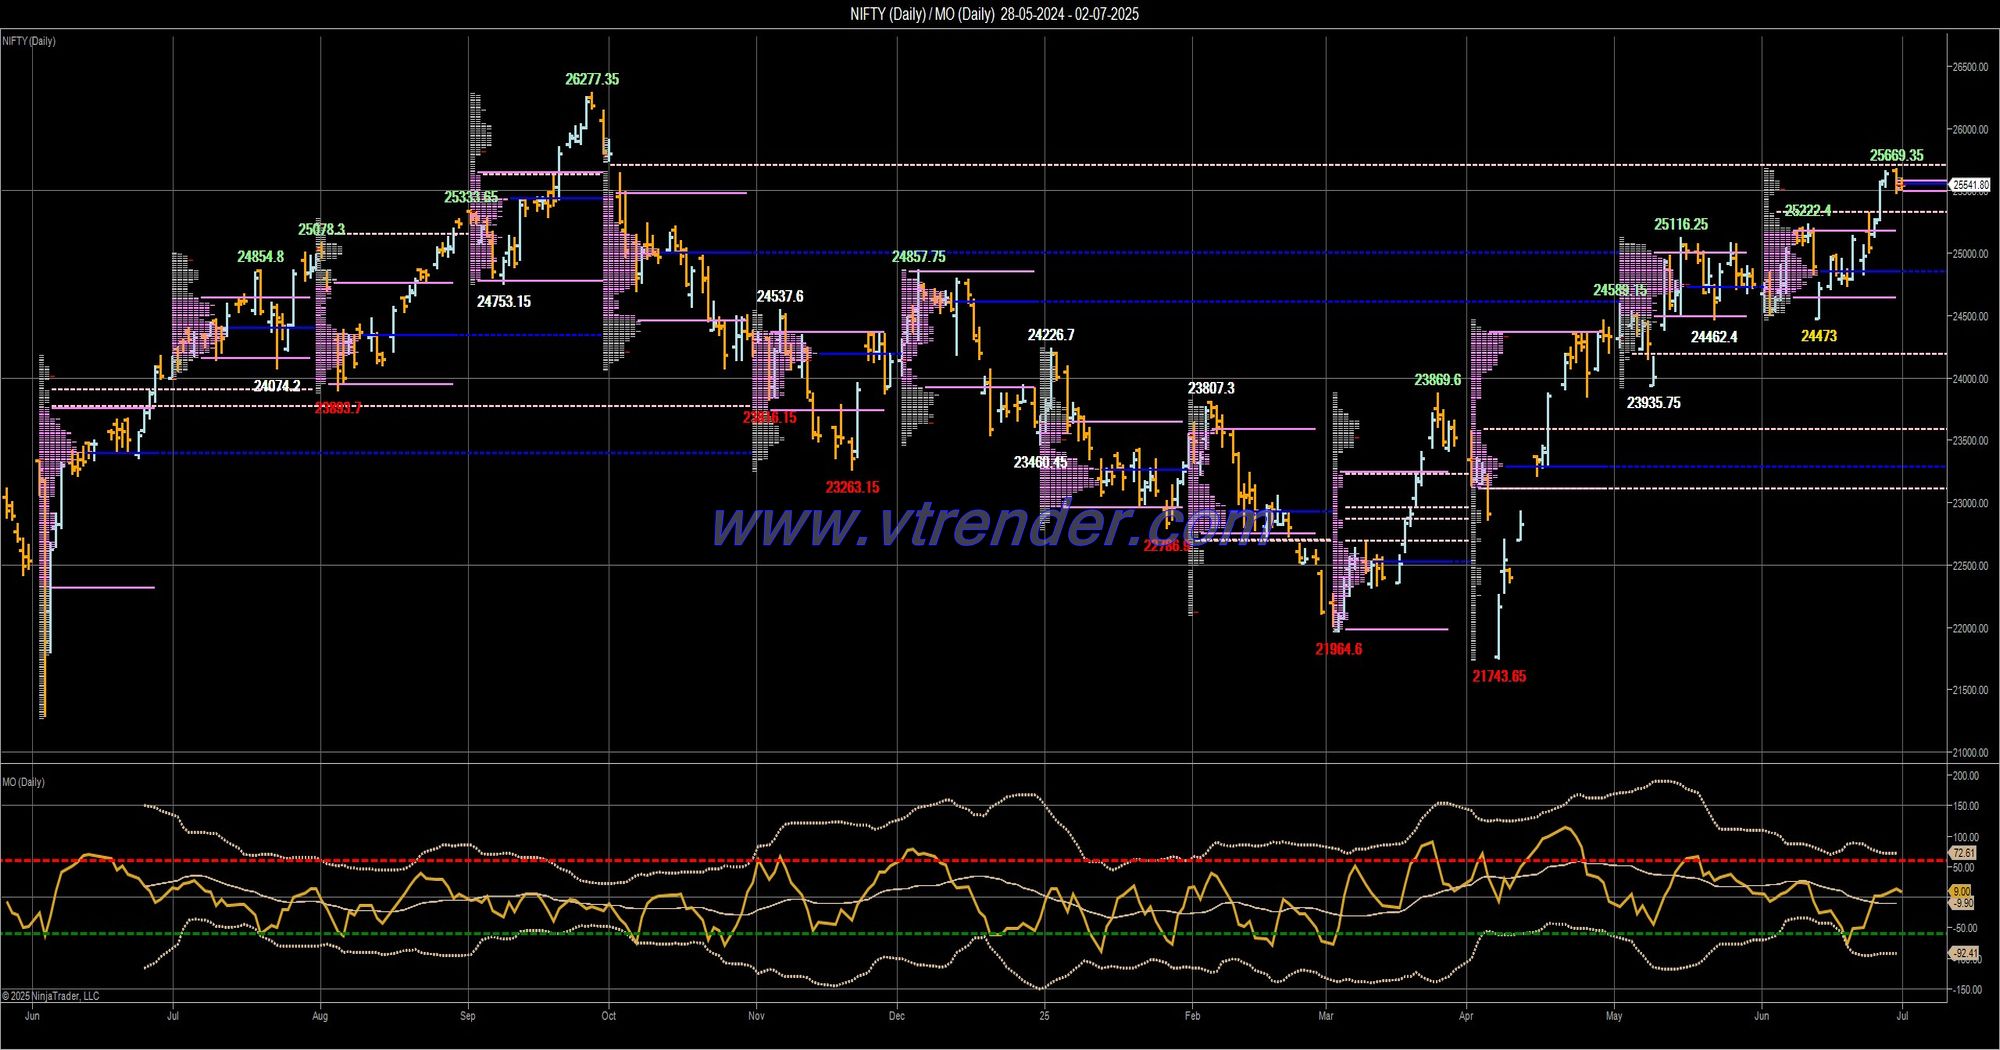Click the 24500.00 price axis label

(x=1970, y=317)
